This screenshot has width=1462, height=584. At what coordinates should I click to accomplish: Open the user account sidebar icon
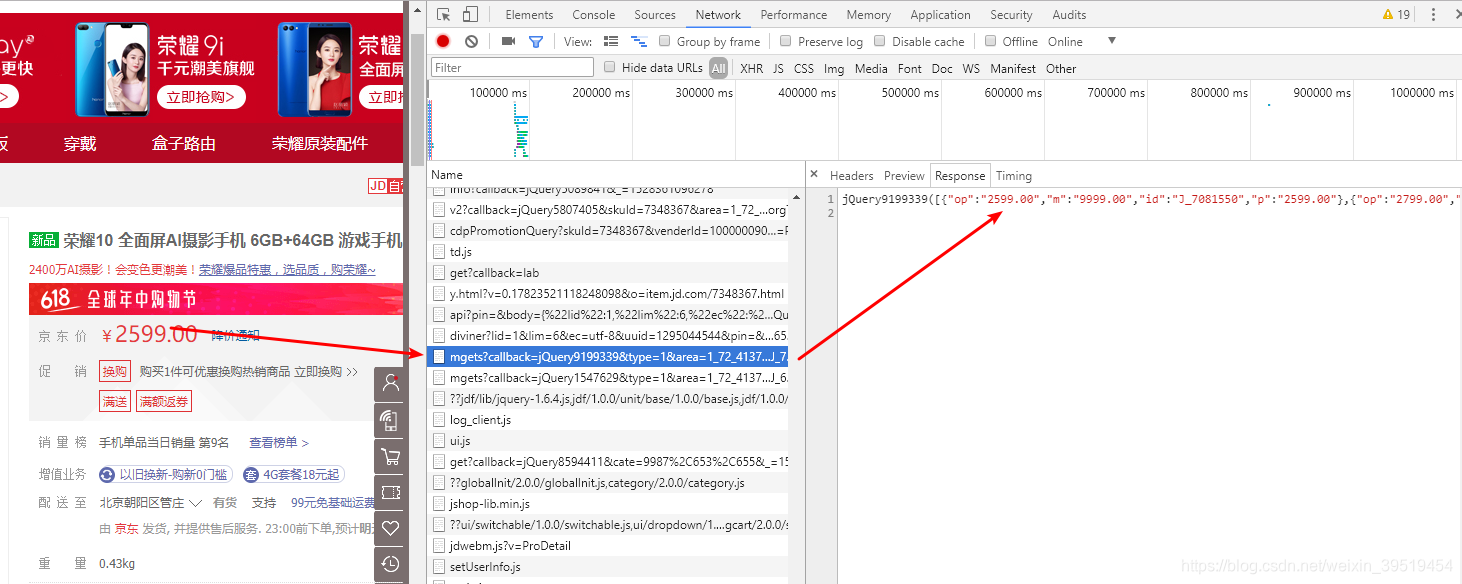tap(391, 383)
